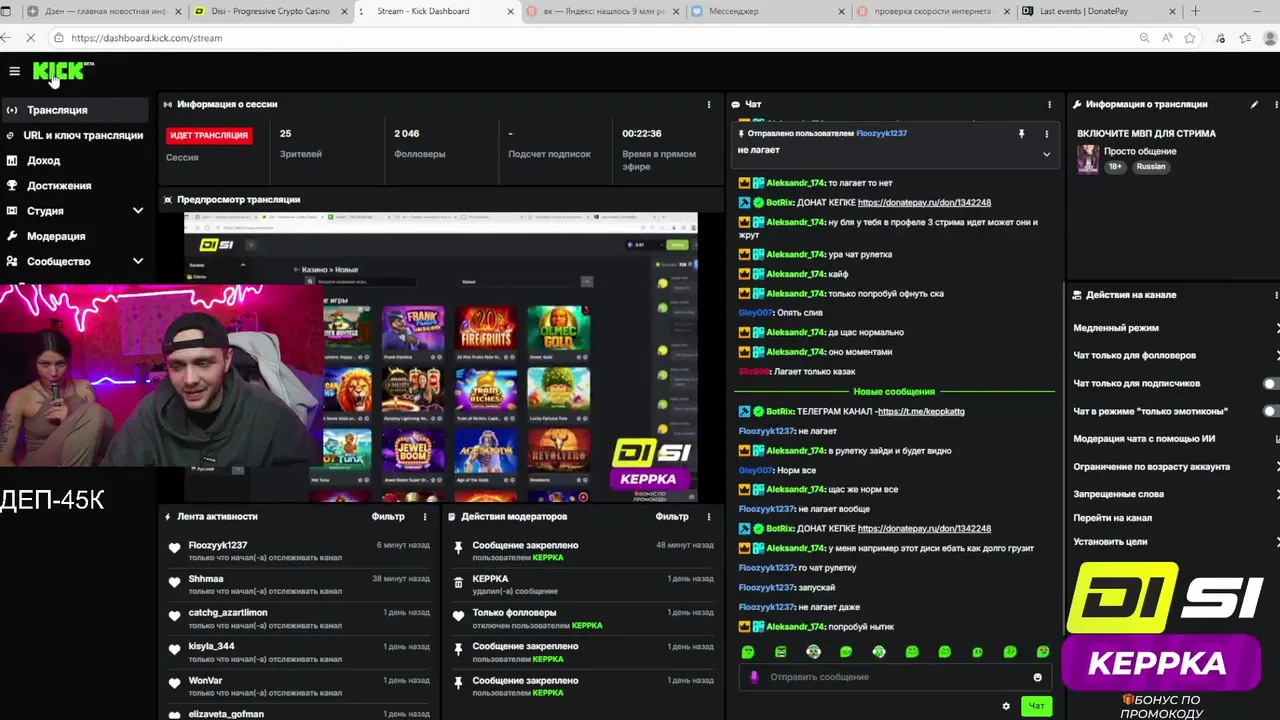Screen dimensions: 1280x720
Task: Stop page loading with X button
Action: (x=32, y=38)
